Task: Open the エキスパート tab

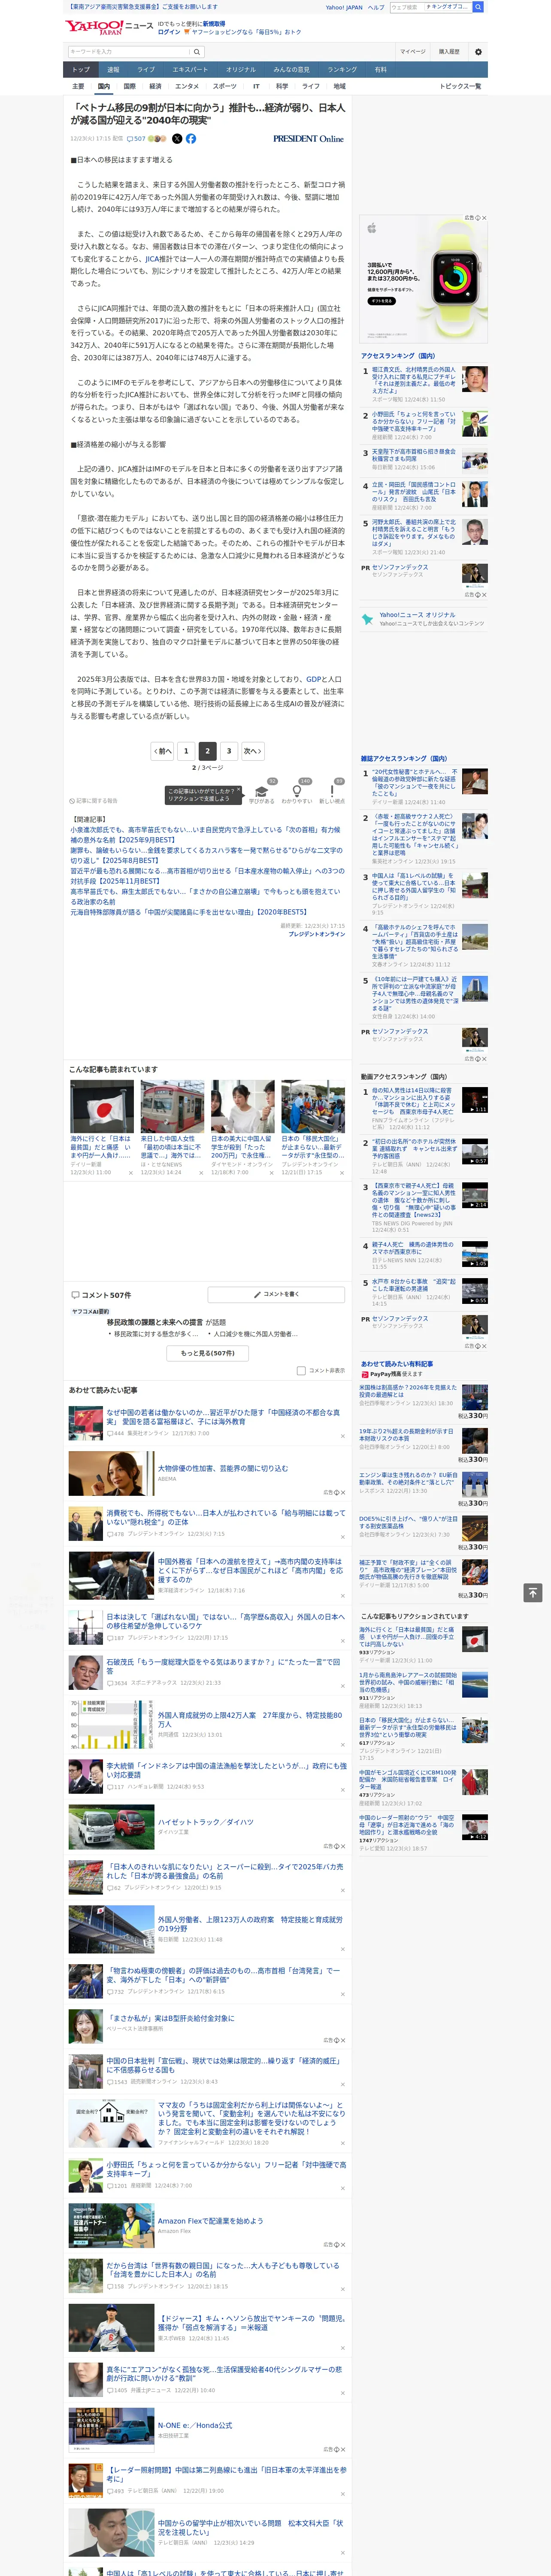Action: click(190, 70)
